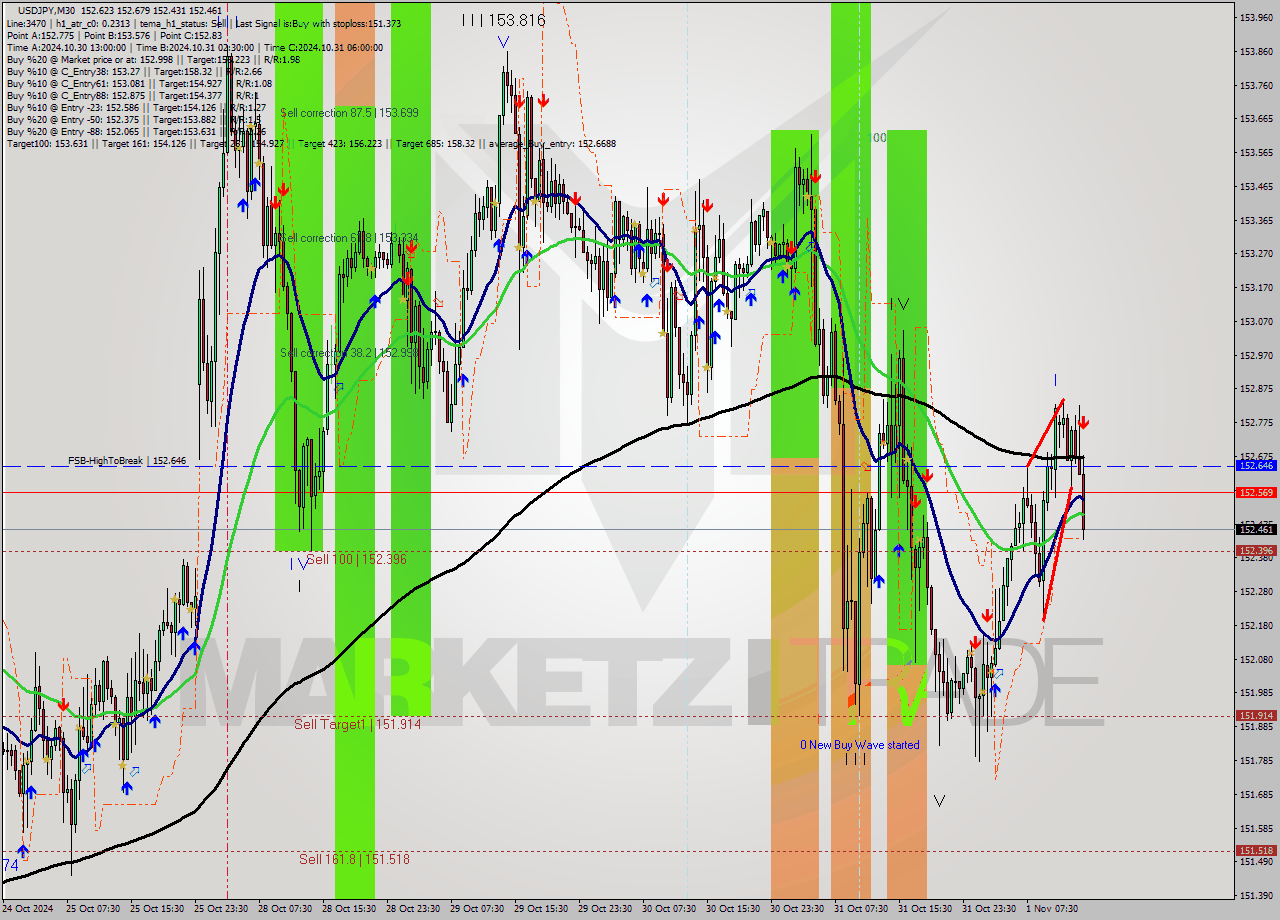Click the '24 Oct 2024' date label
This screenshot has height=920, width=1280.
coord(29,909)
